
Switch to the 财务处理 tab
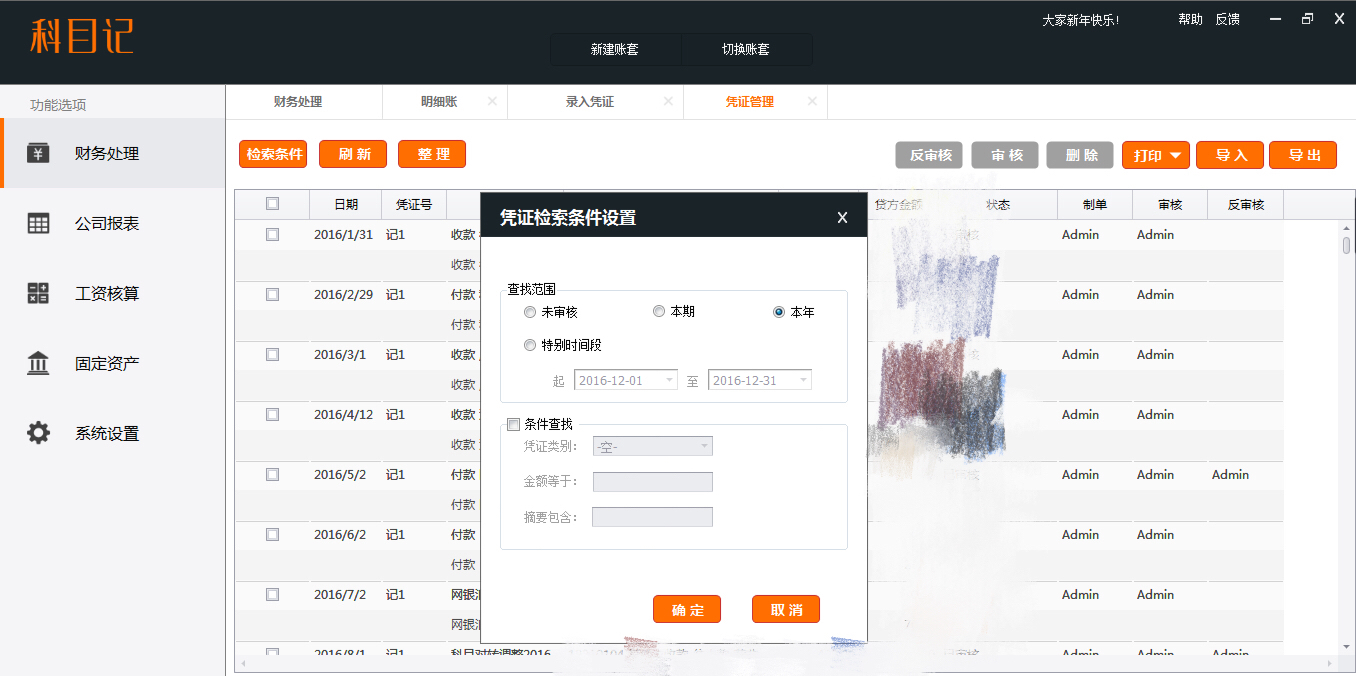(298, 102)
